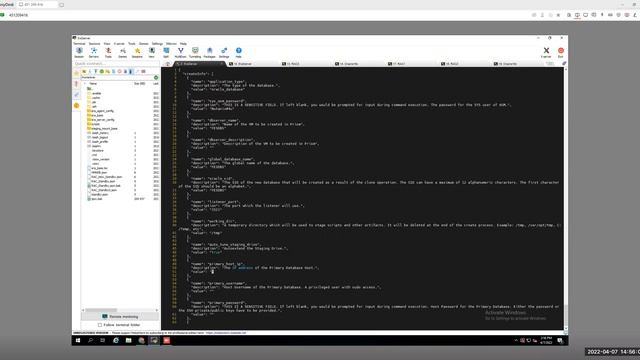Open the Sessions sidebar star tab
The height and width of the screenshot is (360, 640).
coord(76,73)
